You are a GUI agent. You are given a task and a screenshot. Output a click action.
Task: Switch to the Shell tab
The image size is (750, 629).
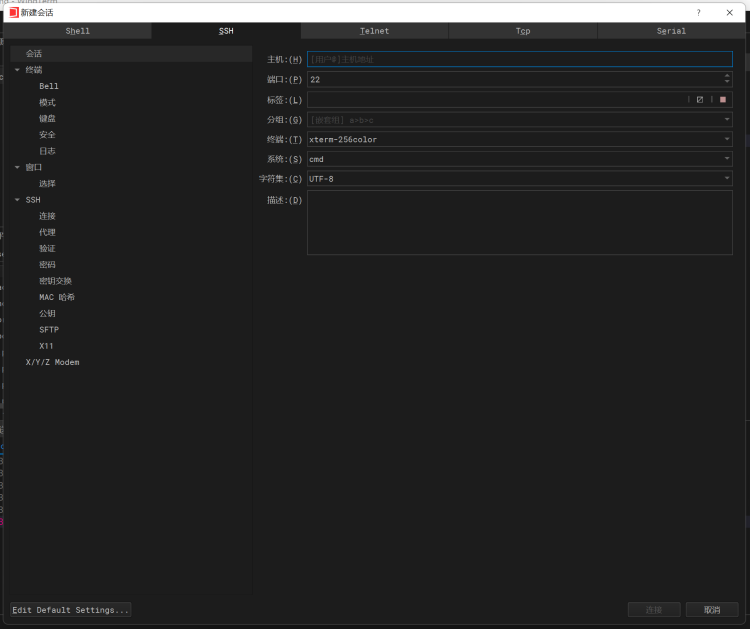coord(77,31)
